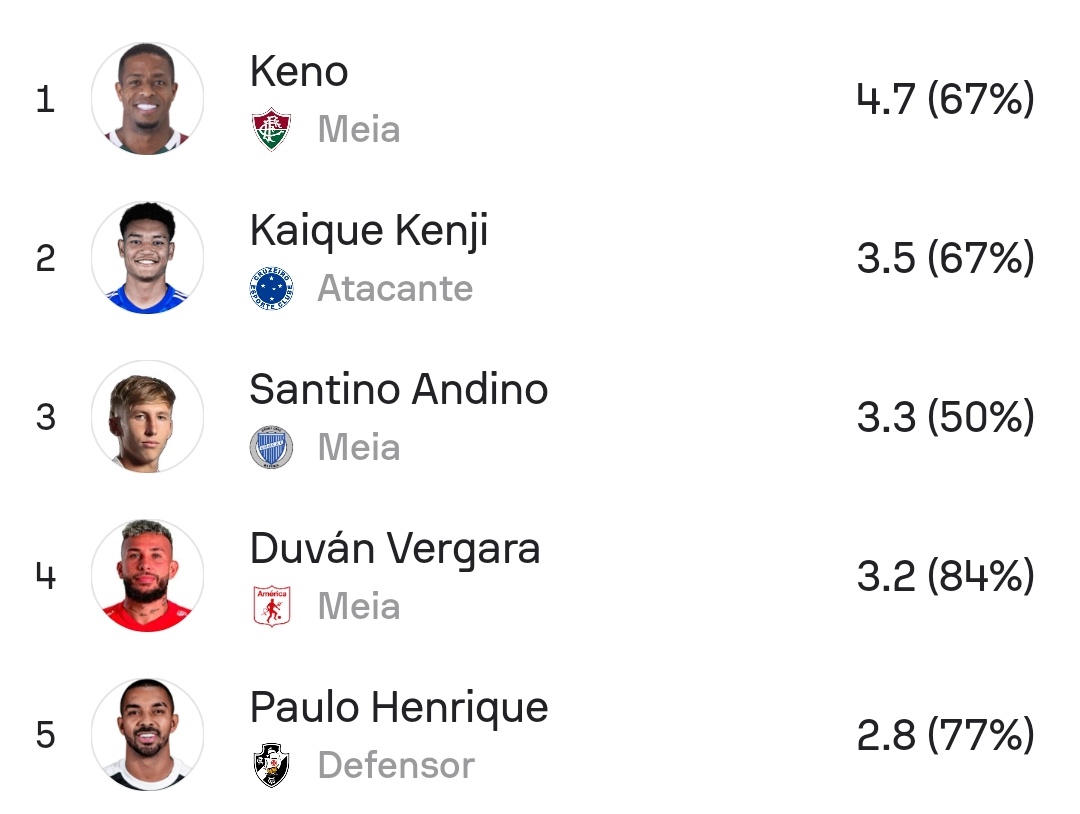Click the Vasco da Gama crest
The image size is (1080, 814).
click(271, 766)
